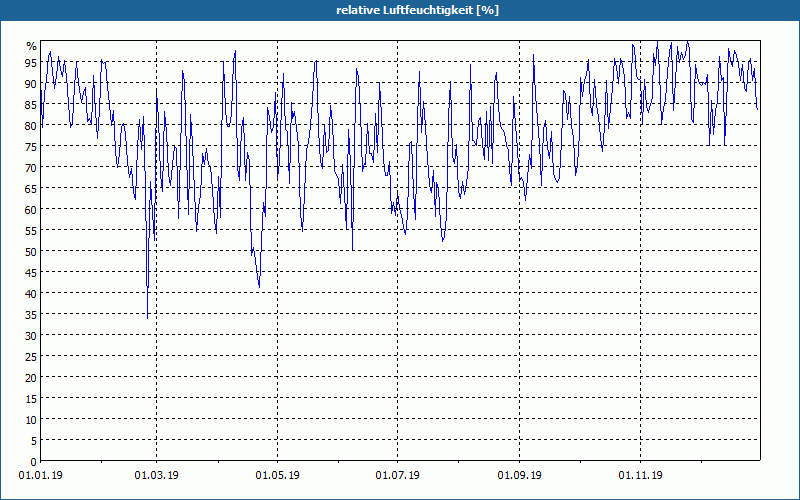The image size is (800, 500).
Task: Click the 70 y-axis value
Action: coord(31,167)
